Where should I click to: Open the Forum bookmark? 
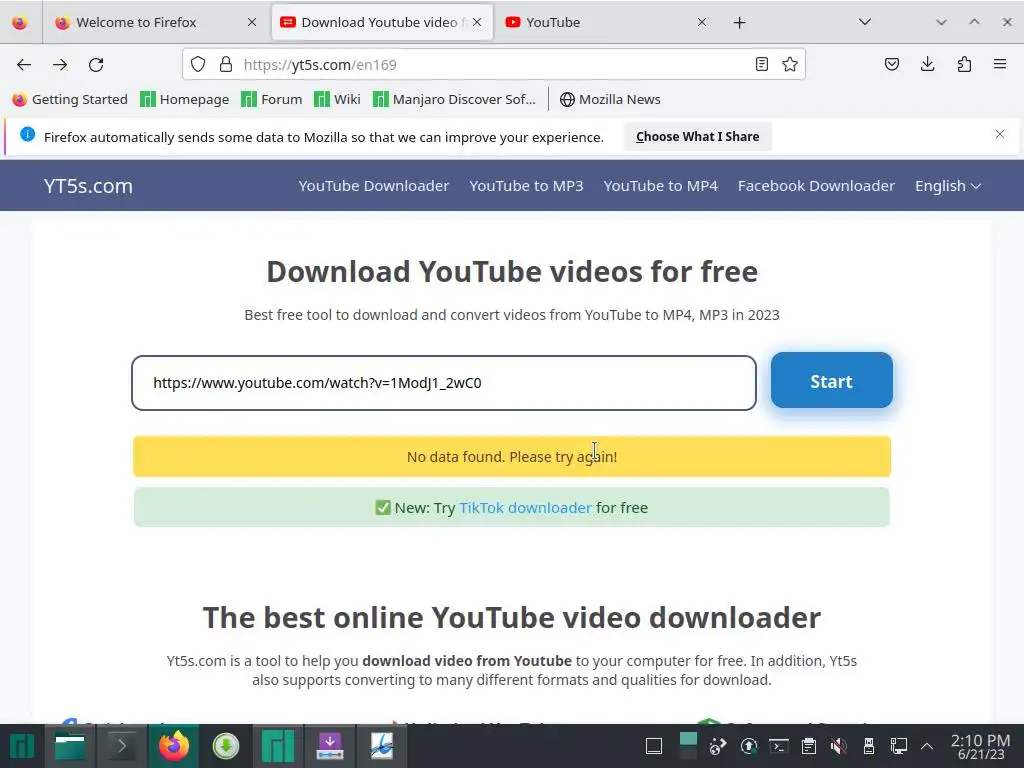click(x=272, y=99)
